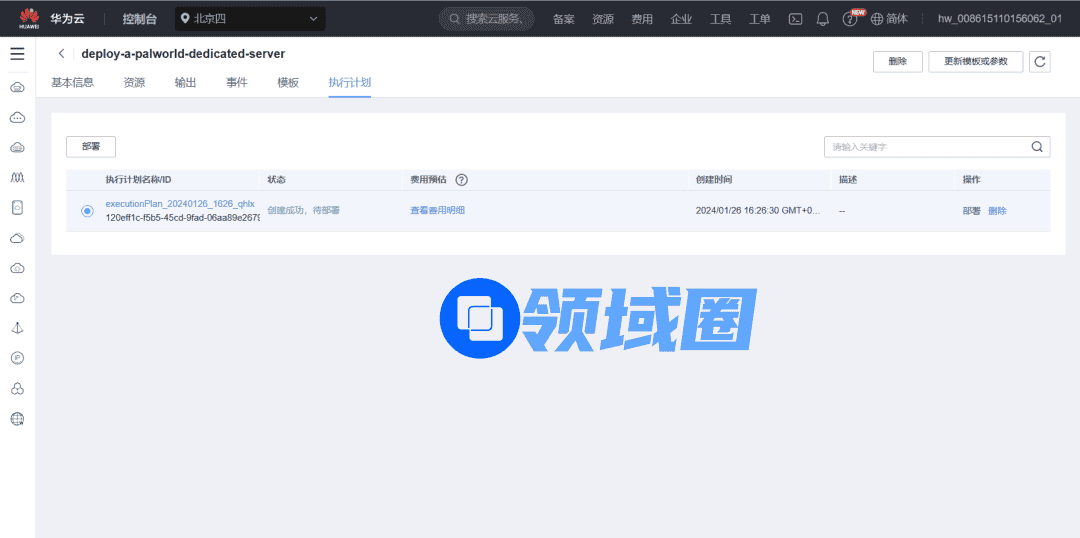Click the 请输入关键字 search field
Screen dimensions: 1080x538
[x=925, y=147]
